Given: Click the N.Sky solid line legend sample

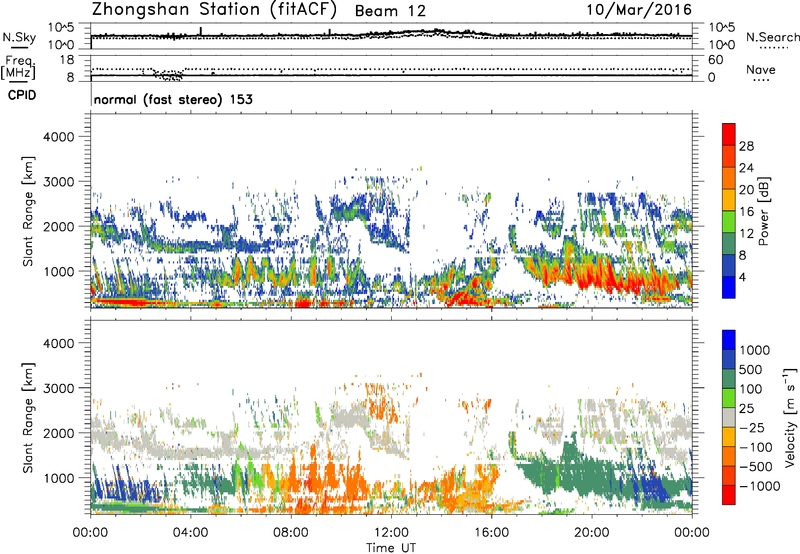Looking at the screenshot, I should point(19,47).
